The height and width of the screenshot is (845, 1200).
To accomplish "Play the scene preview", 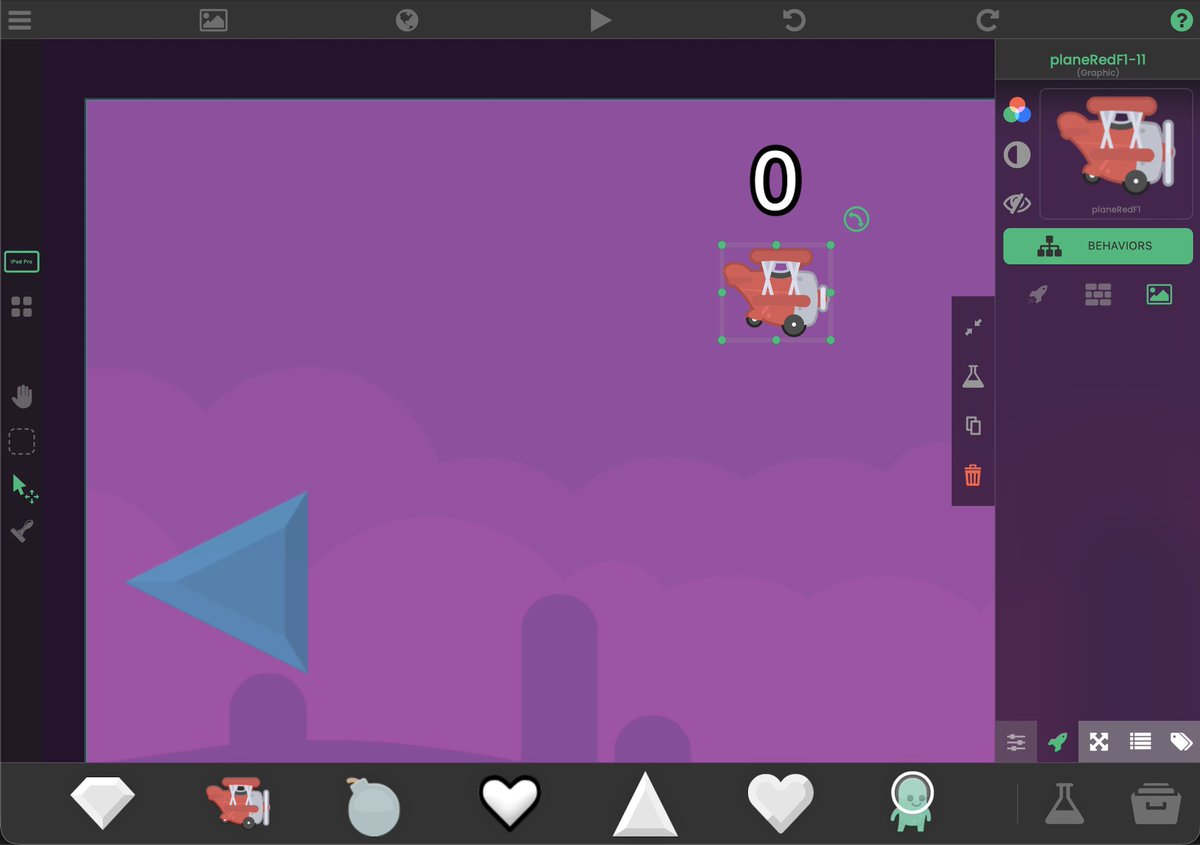I will coord(600,20).
